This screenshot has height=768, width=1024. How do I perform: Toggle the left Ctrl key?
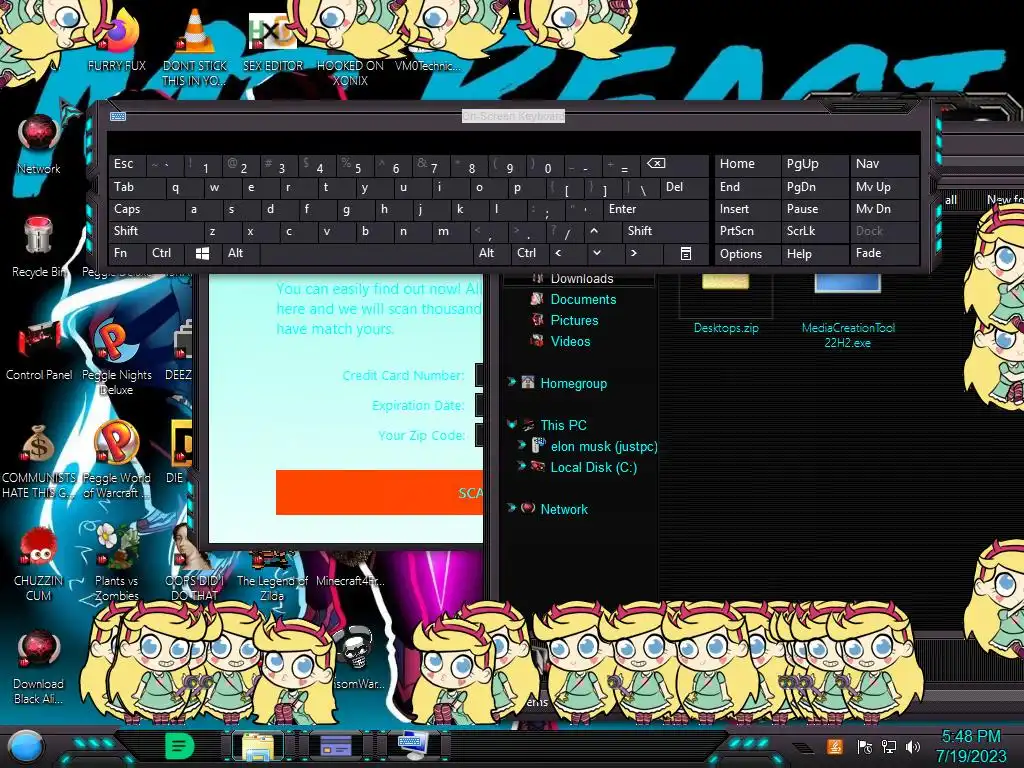coord(166,253)
